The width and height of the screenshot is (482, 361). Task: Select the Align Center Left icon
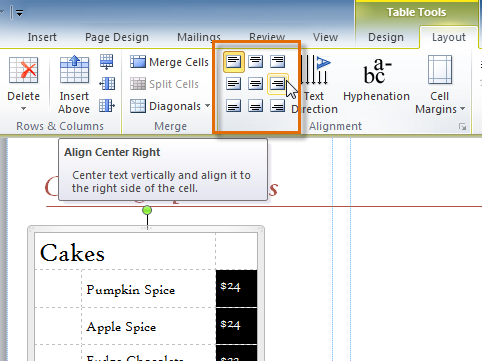tap(233, 84)
